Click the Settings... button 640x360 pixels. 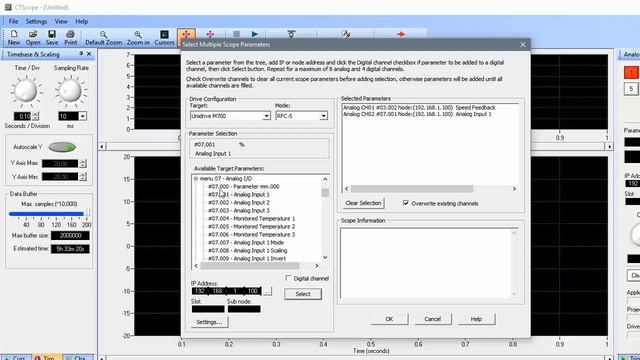pos(209,322)
